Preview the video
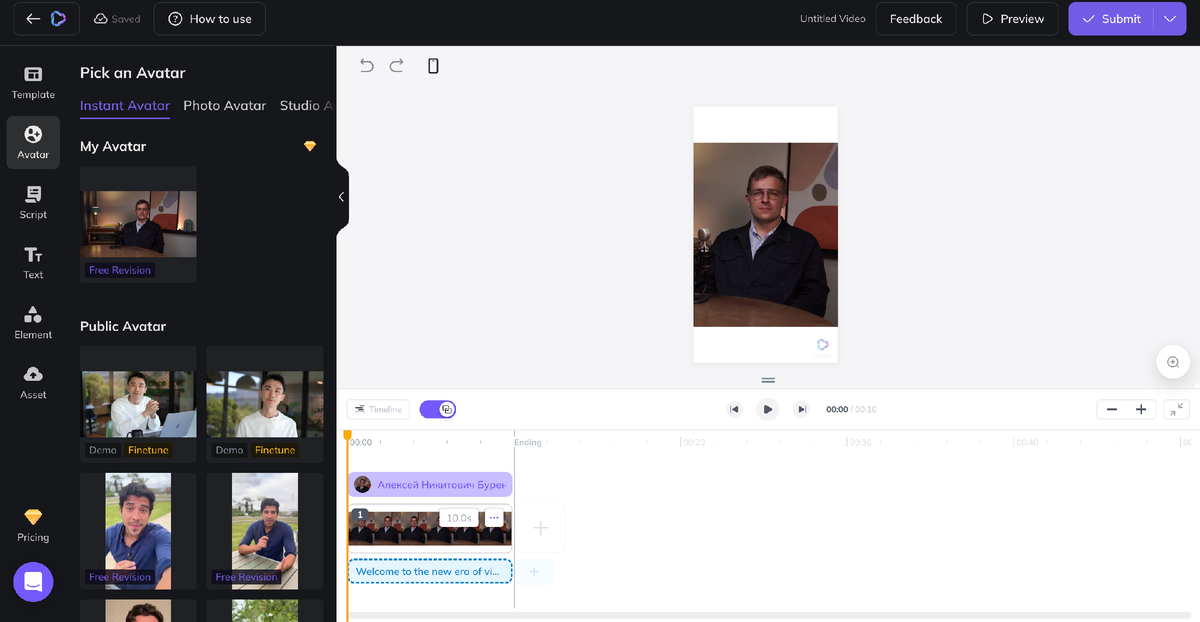 pyautogui.click(x=1012, y=19)
